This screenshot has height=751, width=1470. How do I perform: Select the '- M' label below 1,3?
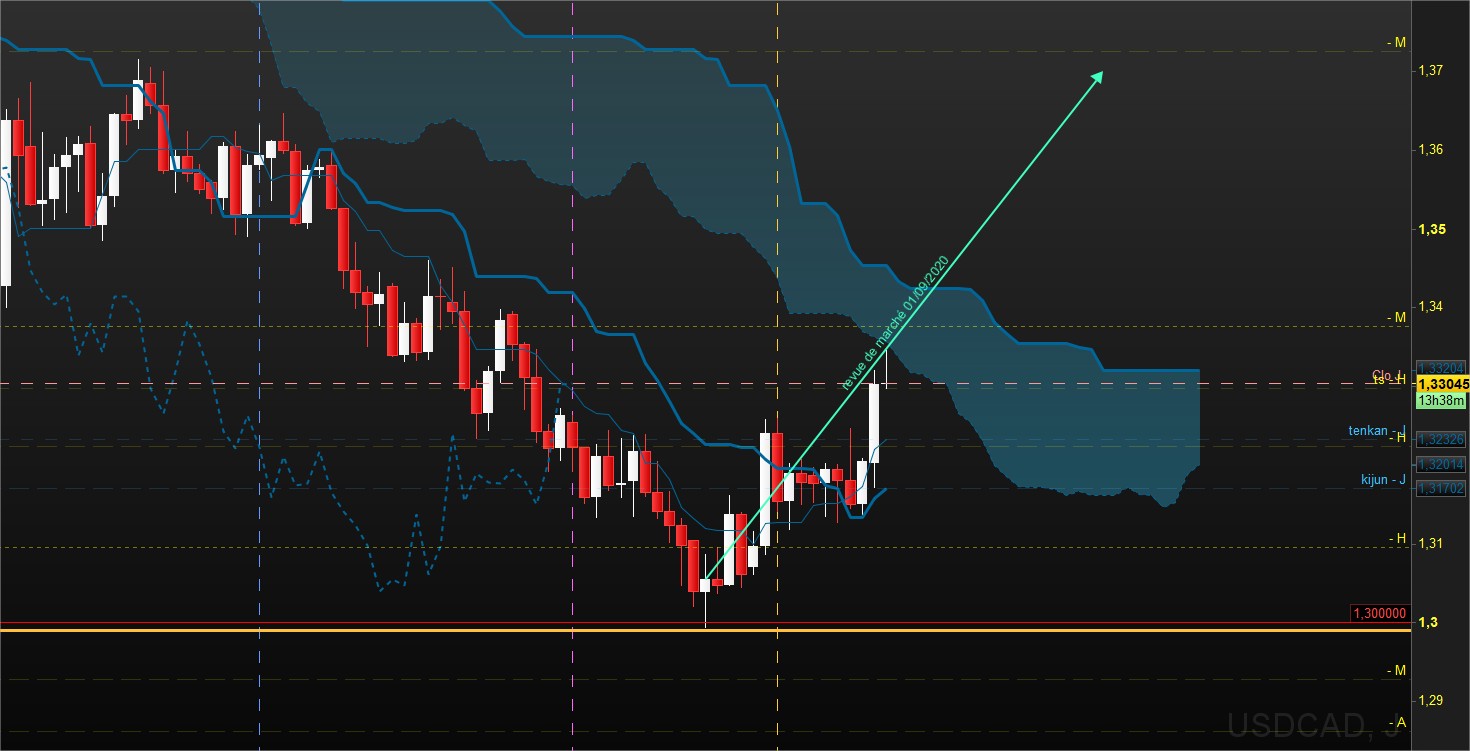[1397, 669]
